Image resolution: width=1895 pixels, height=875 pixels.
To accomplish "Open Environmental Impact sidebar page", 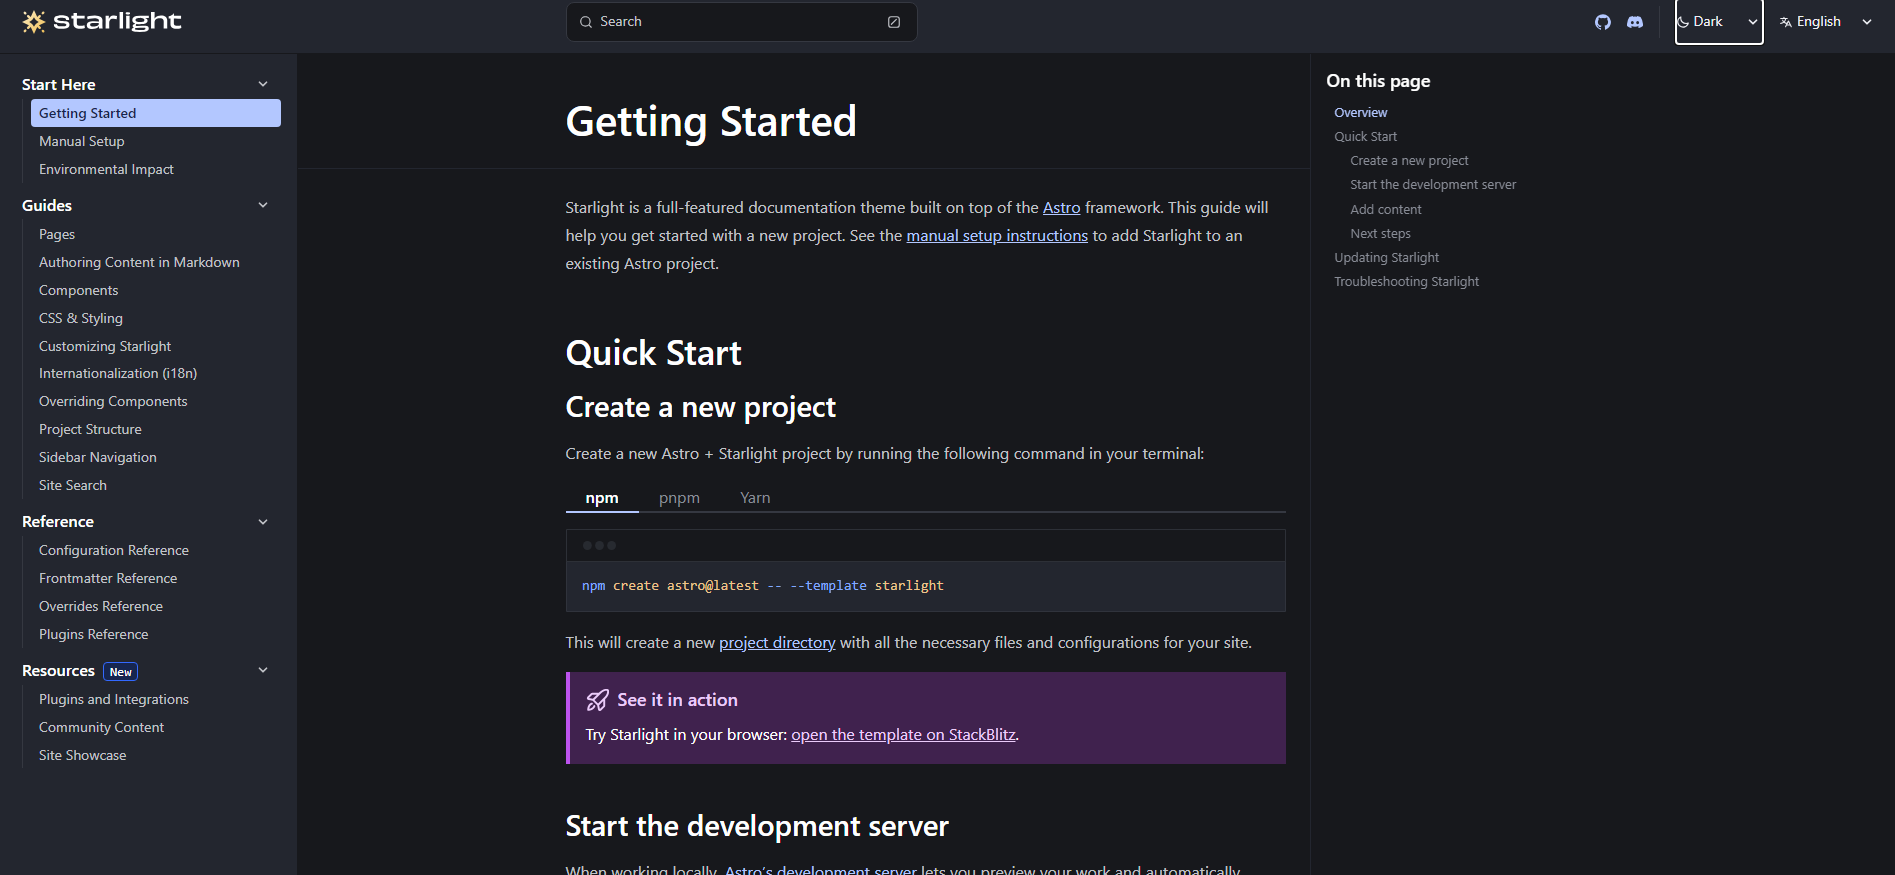I will click(156, 169).
